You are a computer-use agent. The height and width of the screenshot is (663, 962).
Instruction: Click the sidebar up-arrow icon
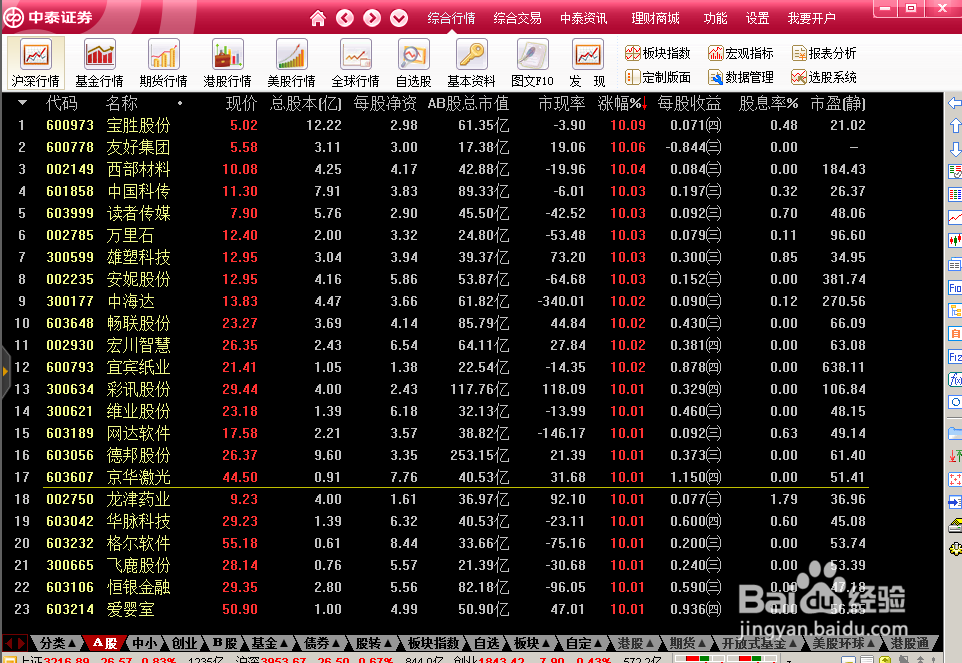(955, 126)
